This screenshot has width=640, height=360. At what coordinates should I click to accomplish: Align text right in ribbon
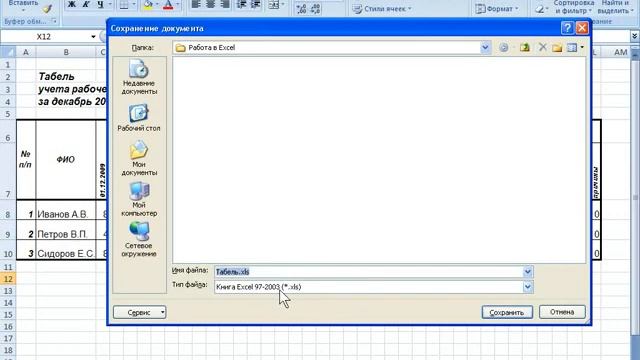click(225, 4)
